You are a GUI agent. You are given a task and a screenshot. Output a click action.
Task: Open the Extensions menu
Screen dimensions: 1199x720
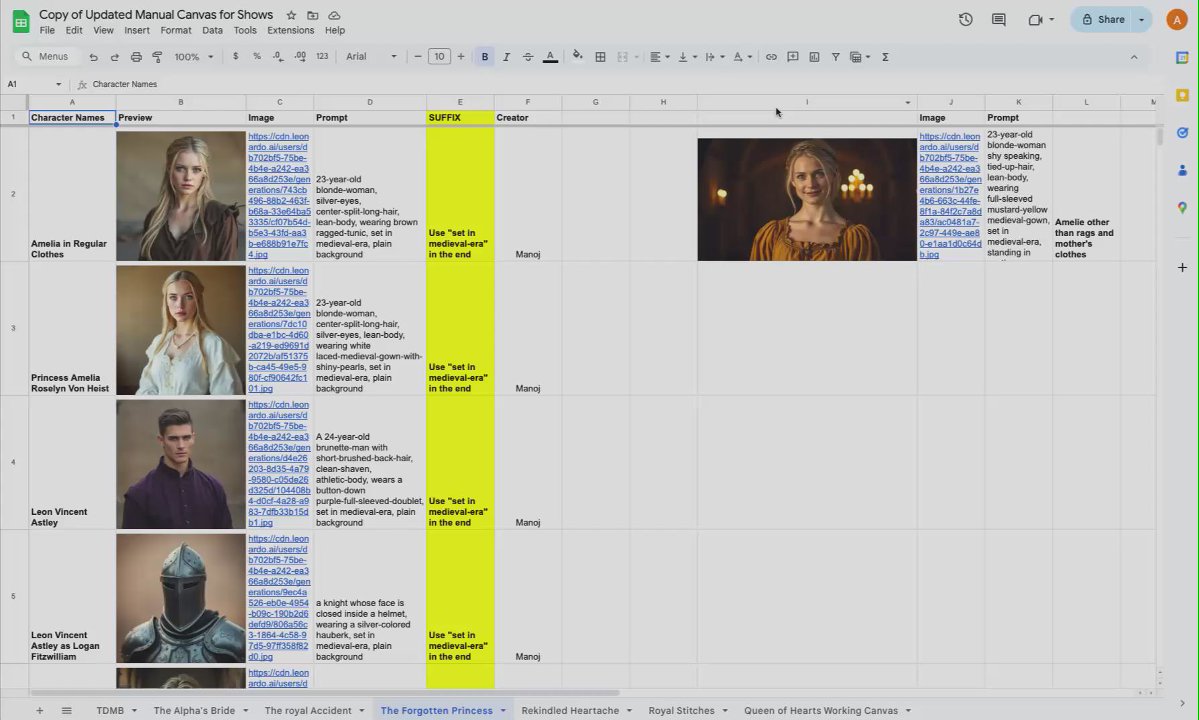(x=290, y=30)
